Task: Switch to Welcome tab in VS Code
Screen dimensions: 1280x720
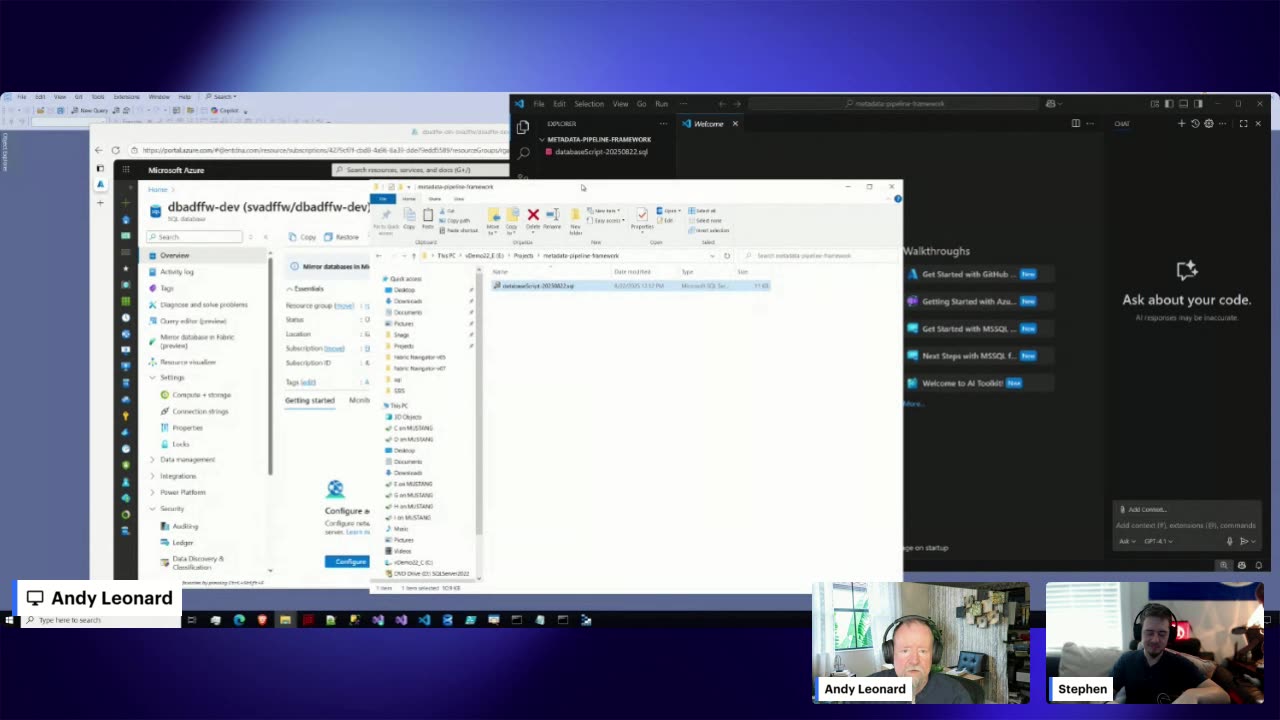Action: [x=709, y=124]
